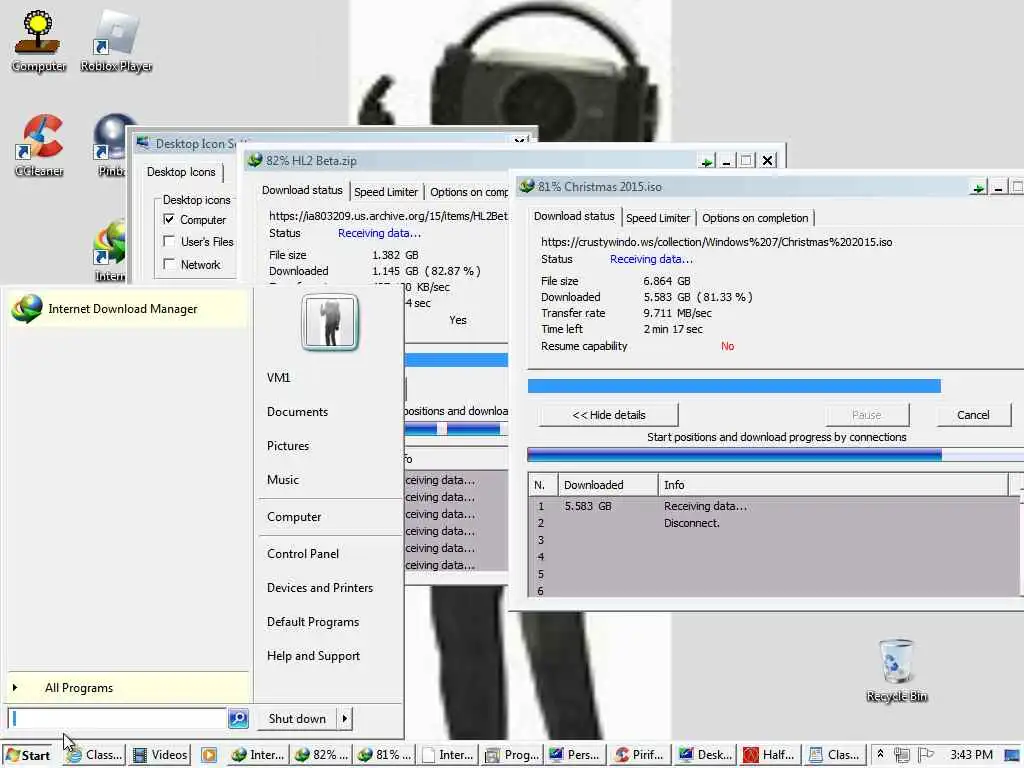The width and height of the screenshot is (1024, 768).
Task: Open the Pirif... taskbar item
Action: click(640, 755)
